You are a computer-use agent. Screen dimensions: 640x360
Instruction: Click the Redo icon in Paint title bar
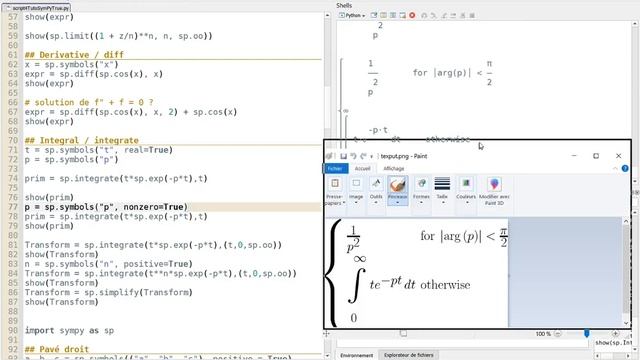[363, 156]
